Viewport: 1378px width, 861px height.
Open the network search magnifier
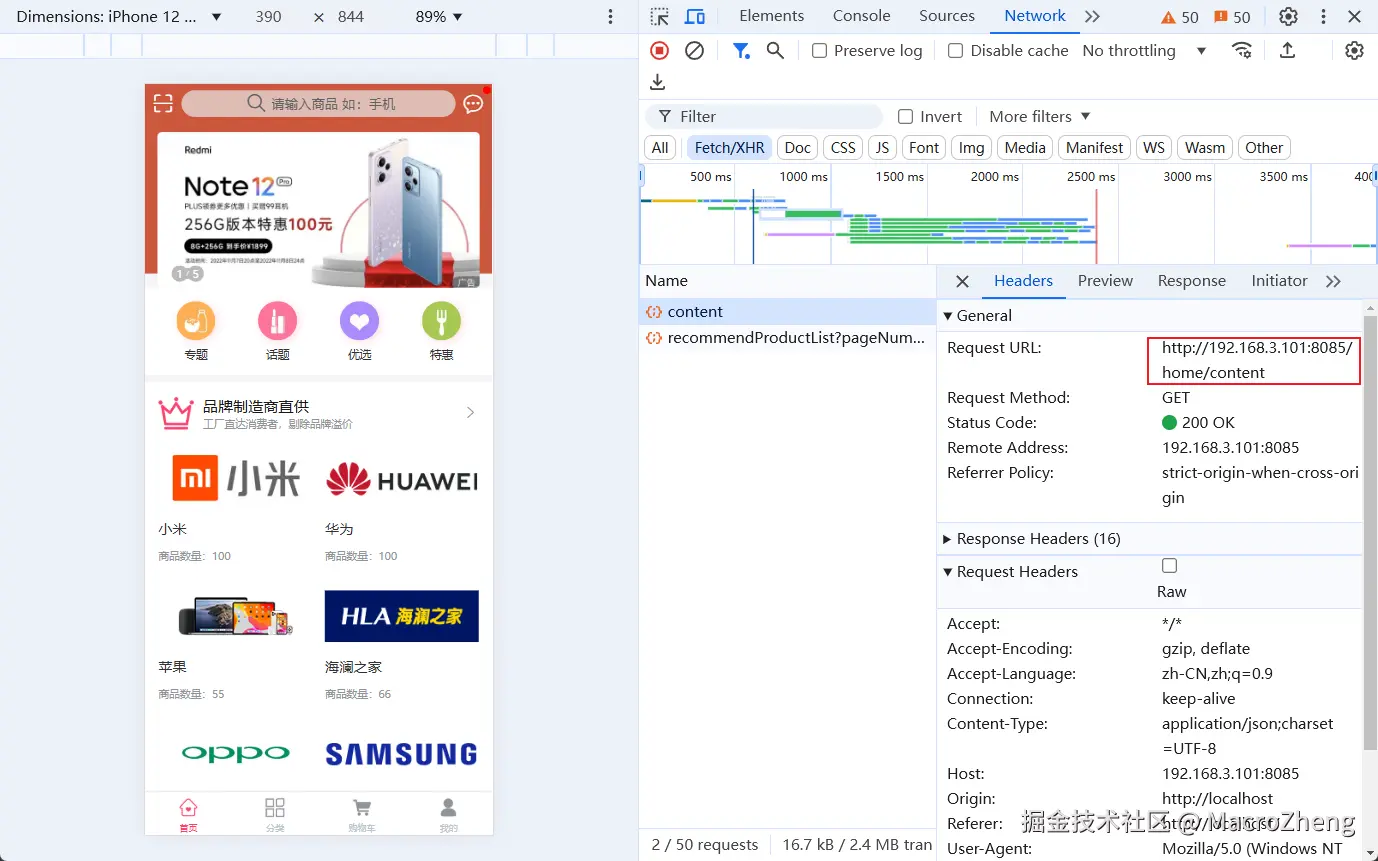click(775, 50)
